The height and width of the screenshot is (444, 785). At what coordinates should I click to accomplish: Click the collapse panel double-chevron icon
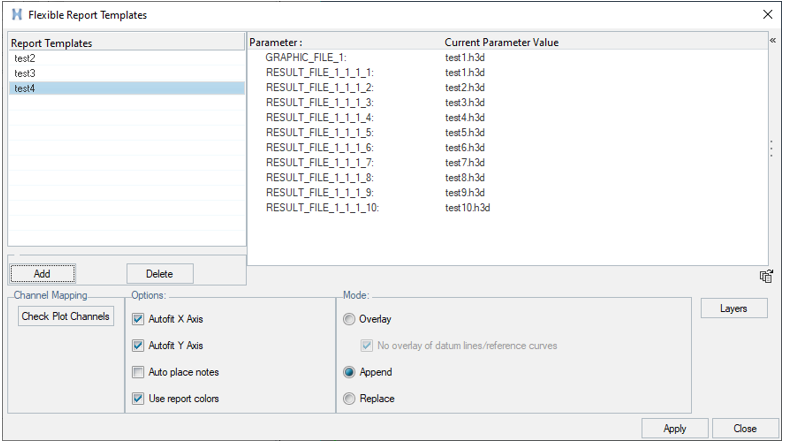[772, 41]
